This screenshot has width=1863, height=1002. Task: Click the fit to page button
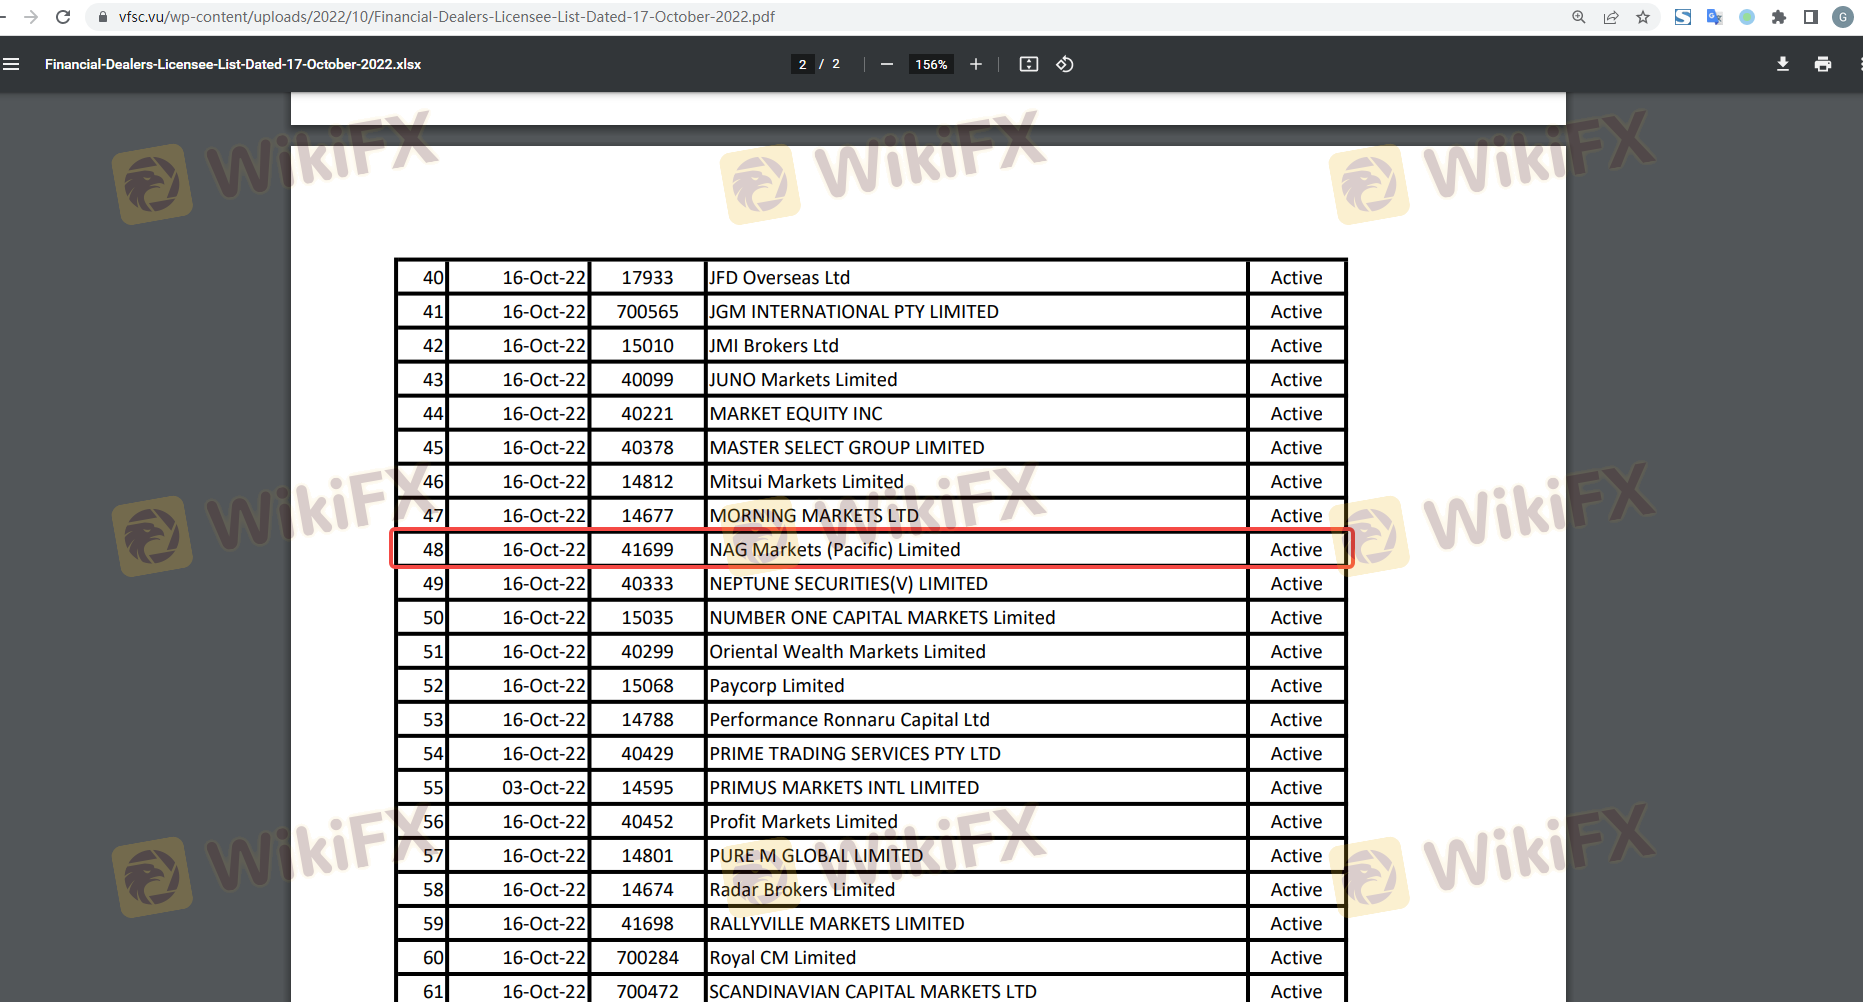(1028, 64)
